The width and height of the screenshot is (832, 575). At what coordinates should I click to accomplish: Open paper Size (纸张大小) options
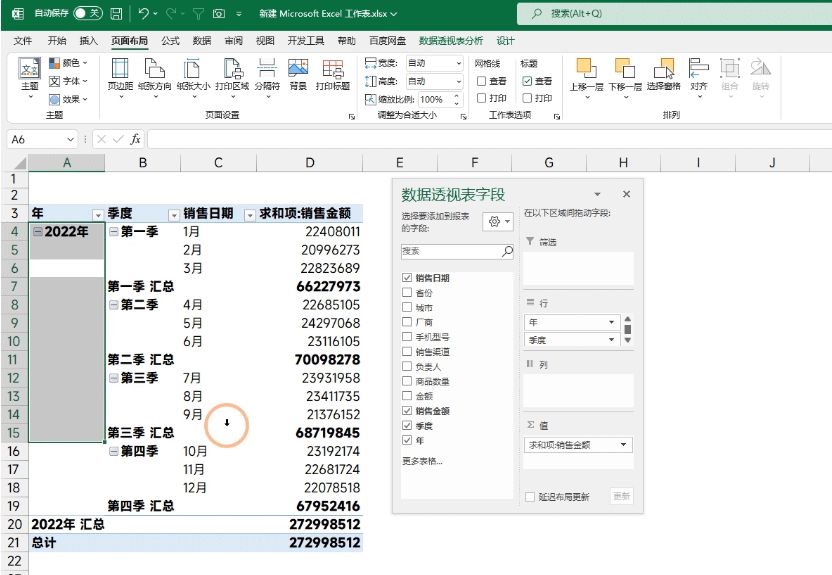point(193,77)
